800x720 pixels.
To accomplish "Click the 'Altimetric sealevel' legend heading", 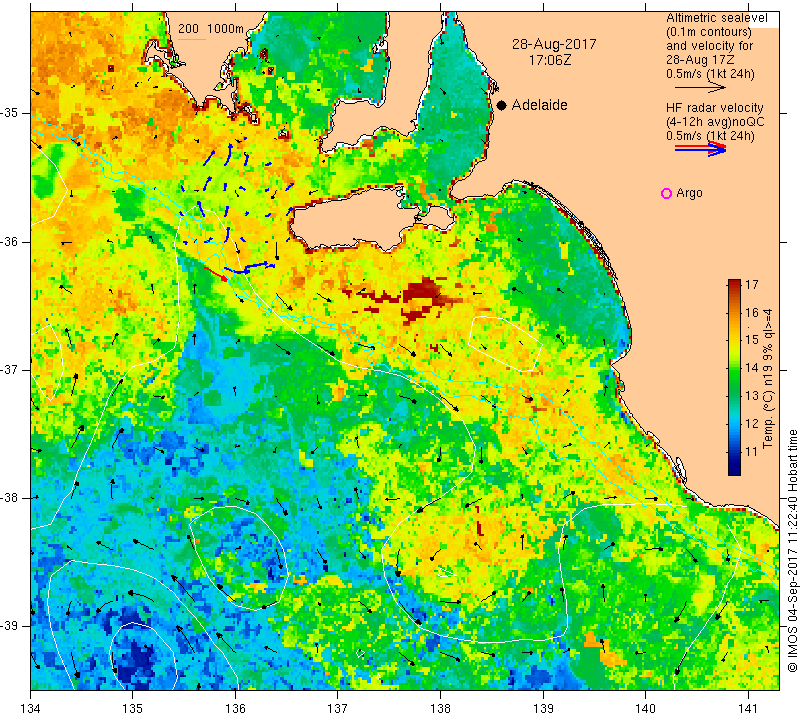I will 716,18.
